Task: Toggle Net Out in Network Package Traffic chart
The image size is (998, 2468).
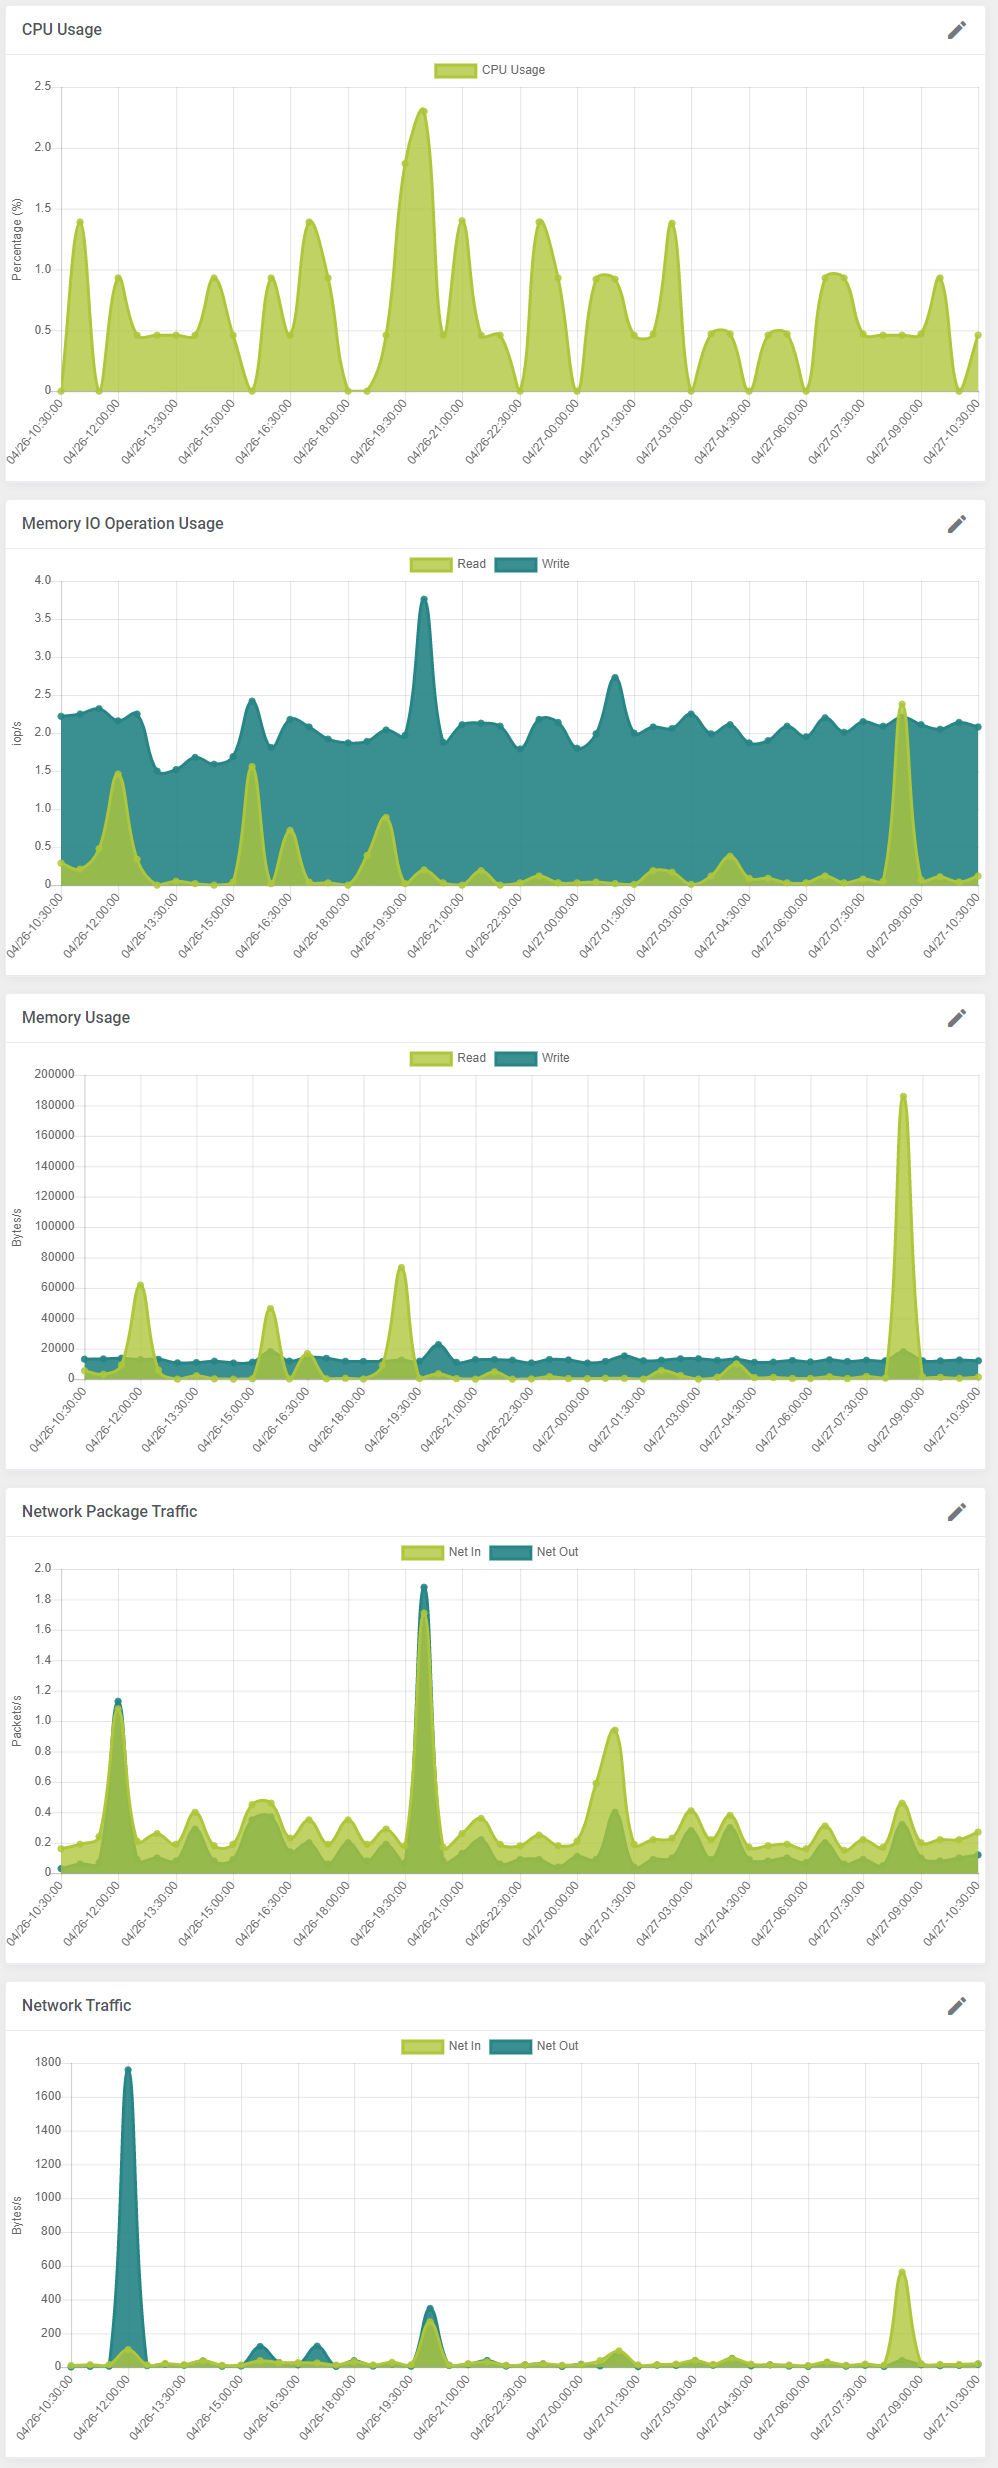Action: click(534, 1552)
